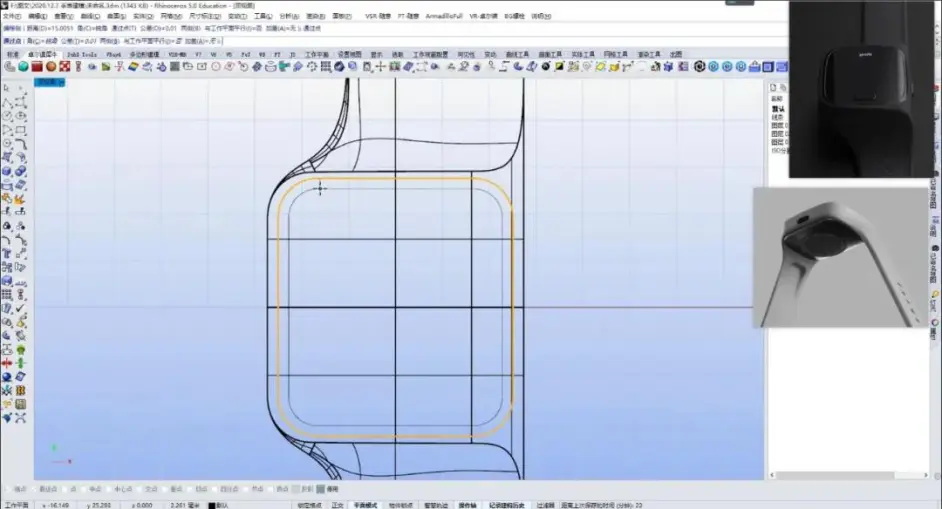Open the ArmadilloFull menu
The width and height of the screenshot is (942, 509).
click(444, 16)
